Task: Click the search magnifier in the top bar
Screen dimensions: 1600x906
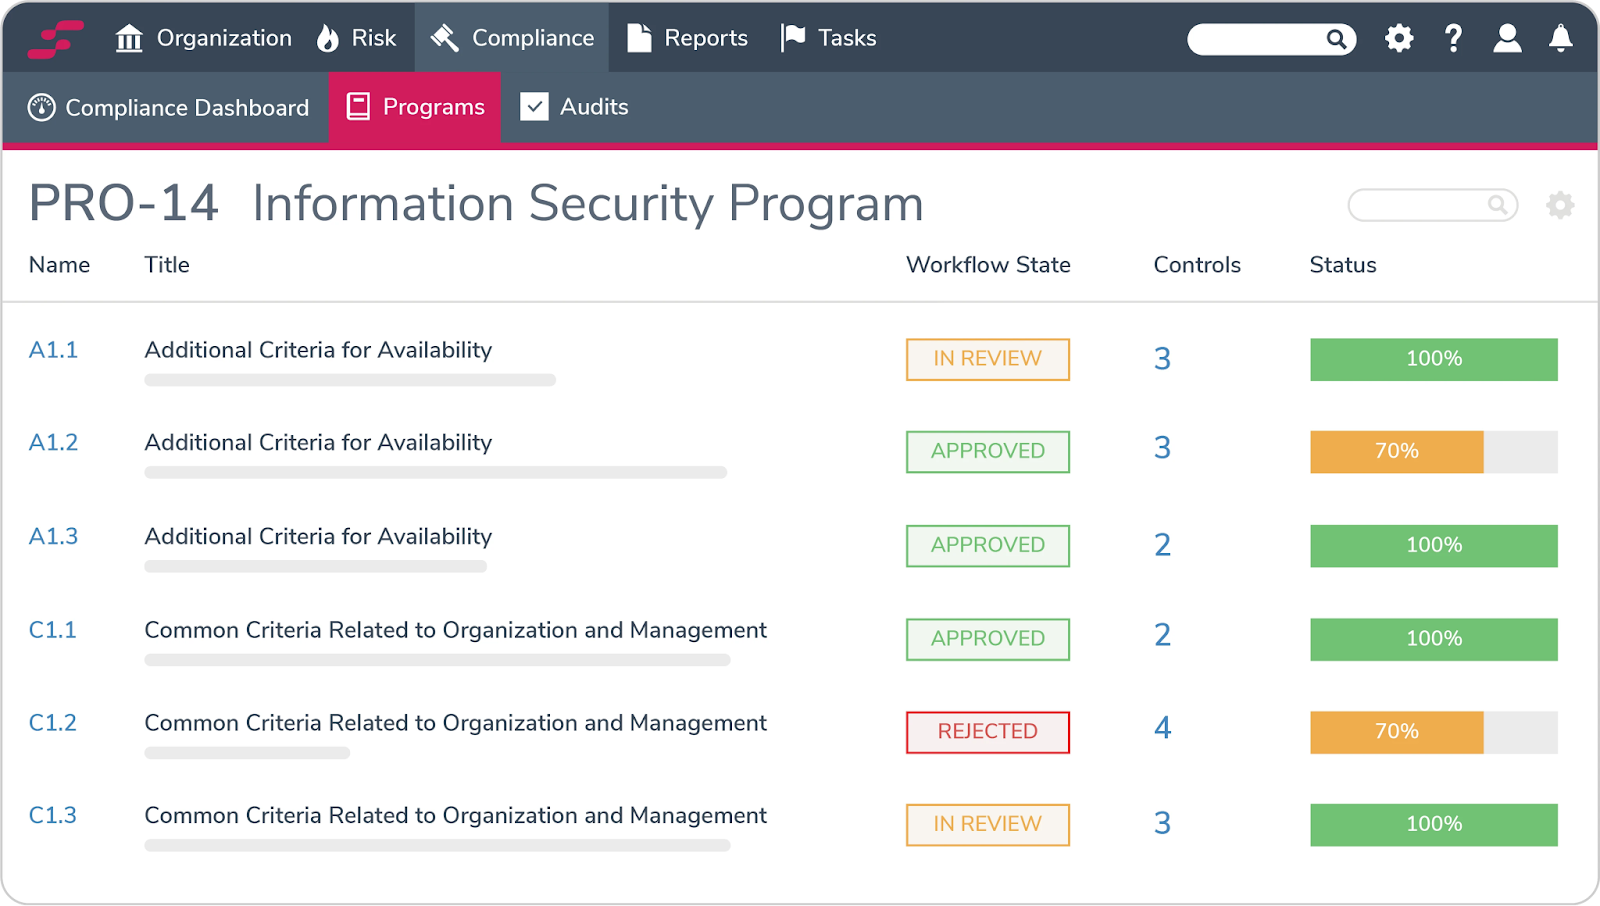Action: tap(1337, 38)
